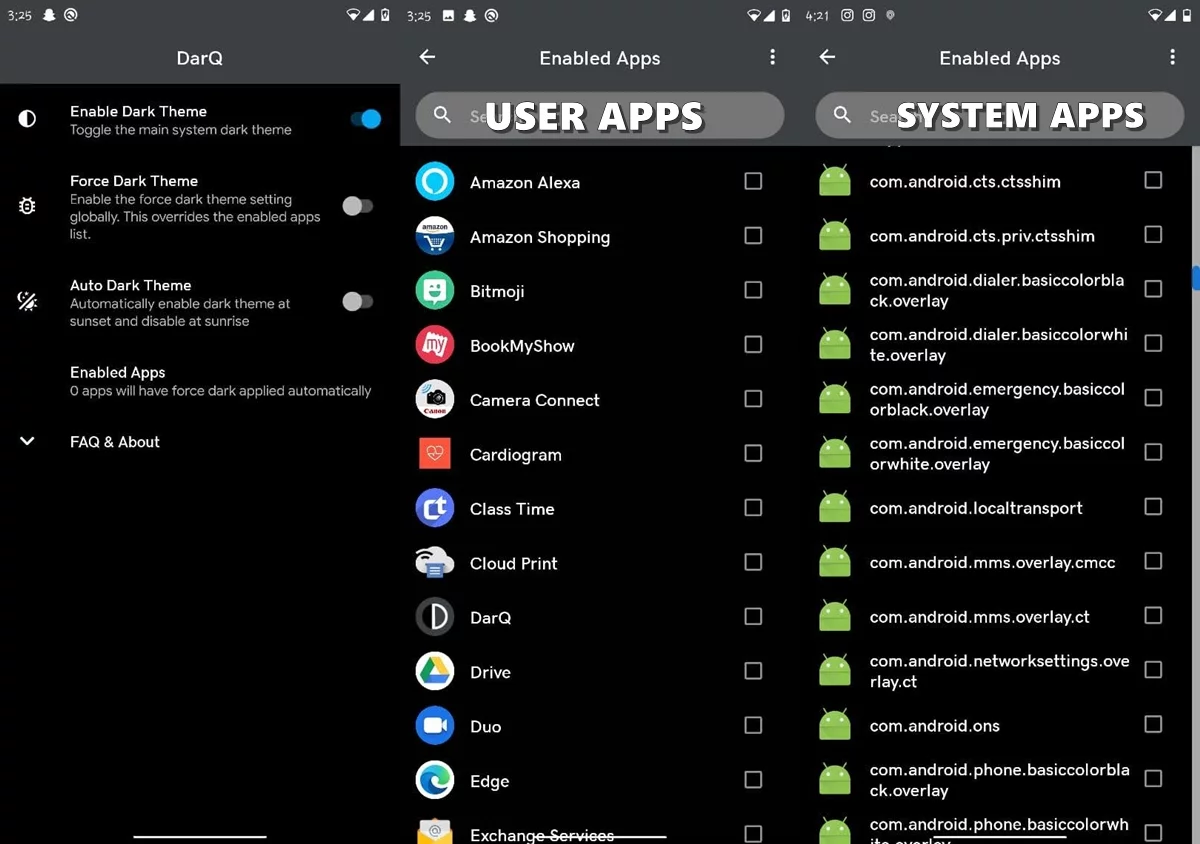Click the scrollbar thumb in System Apps list

[1195, 277]
